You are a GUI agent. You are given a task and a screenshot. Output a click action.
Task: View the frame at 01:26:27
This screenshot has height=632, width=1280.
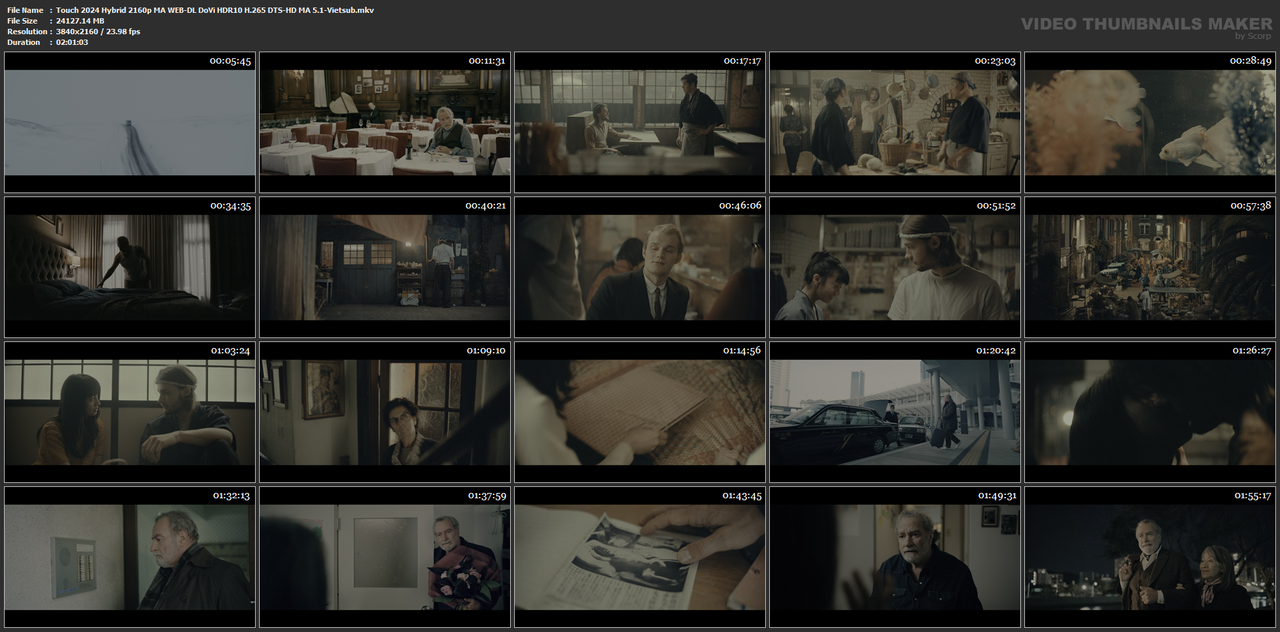pos(1150,412)
